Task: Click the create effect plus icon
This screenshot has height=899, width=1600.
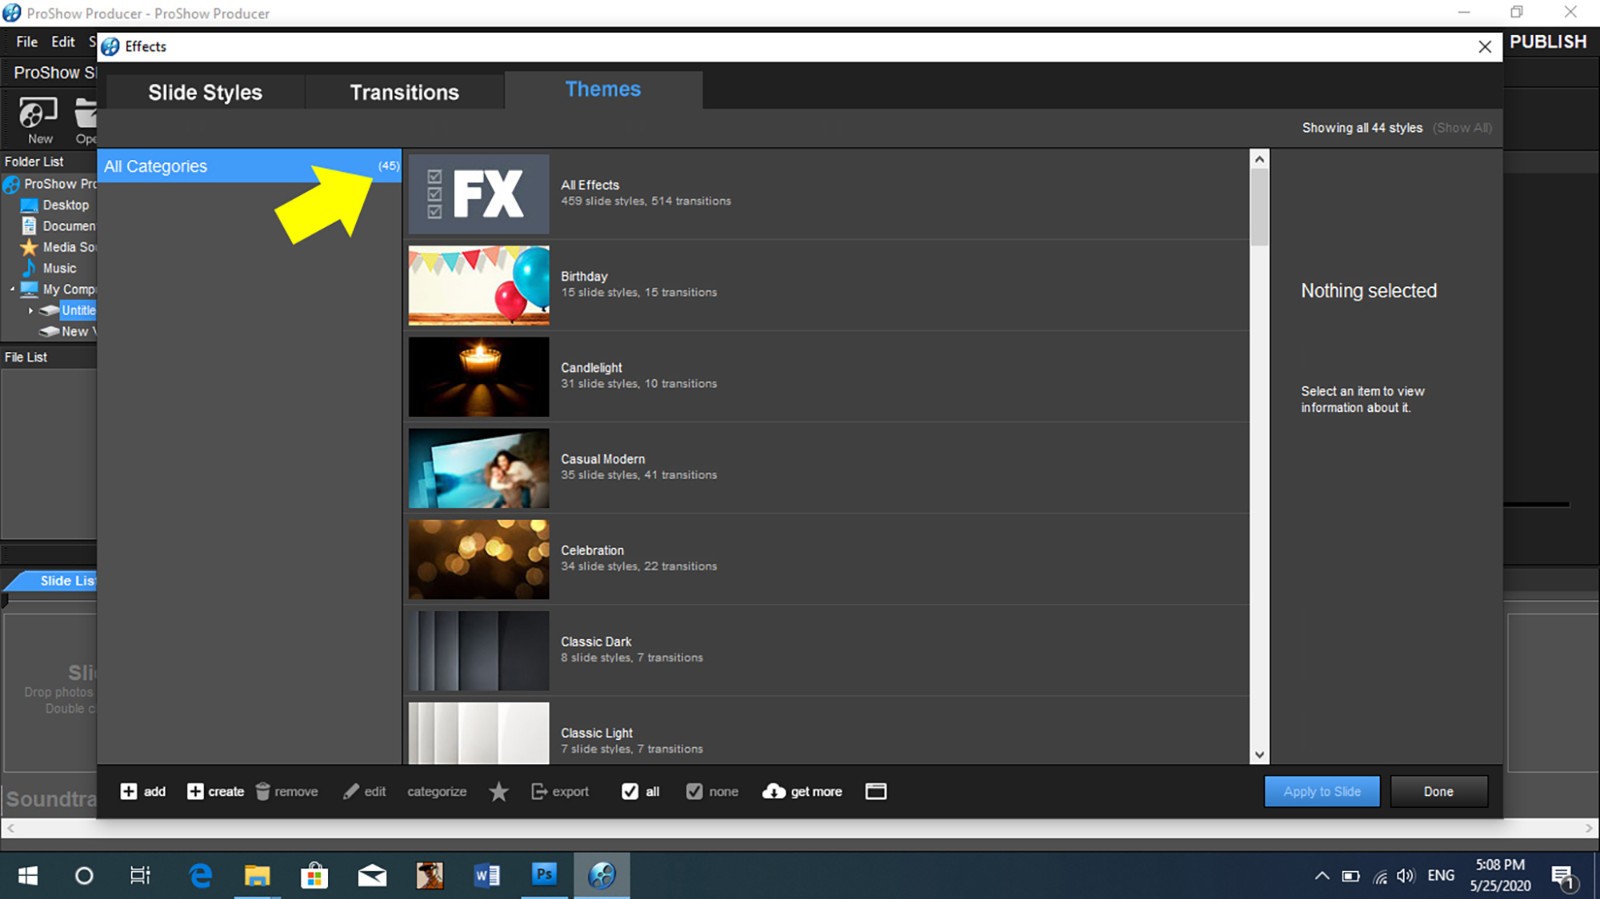Action: click(x=195, y=791)
